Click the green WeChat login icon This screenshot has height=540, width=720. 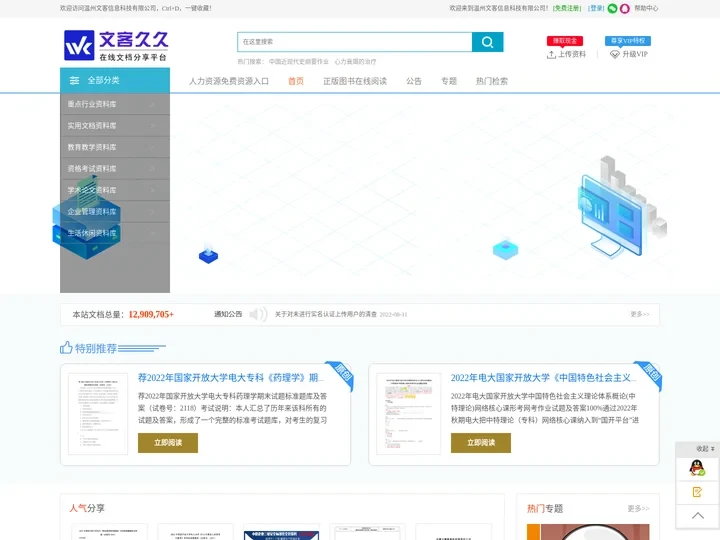(x=612, y=8)
